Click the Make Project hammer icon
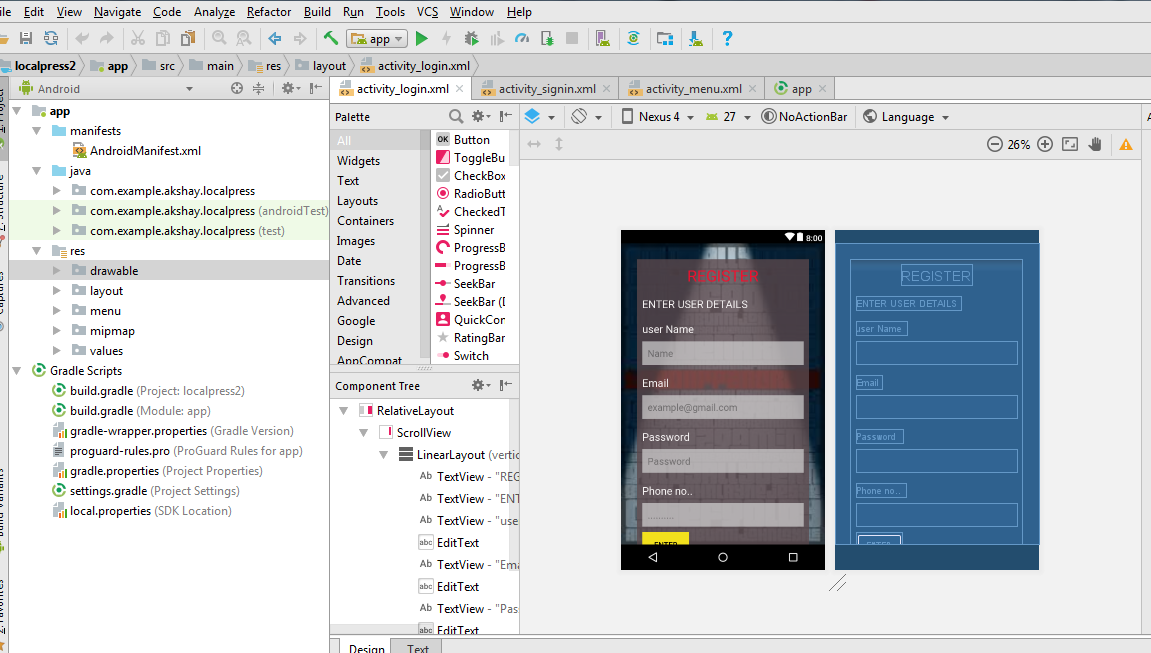 (x=330, y=39)
